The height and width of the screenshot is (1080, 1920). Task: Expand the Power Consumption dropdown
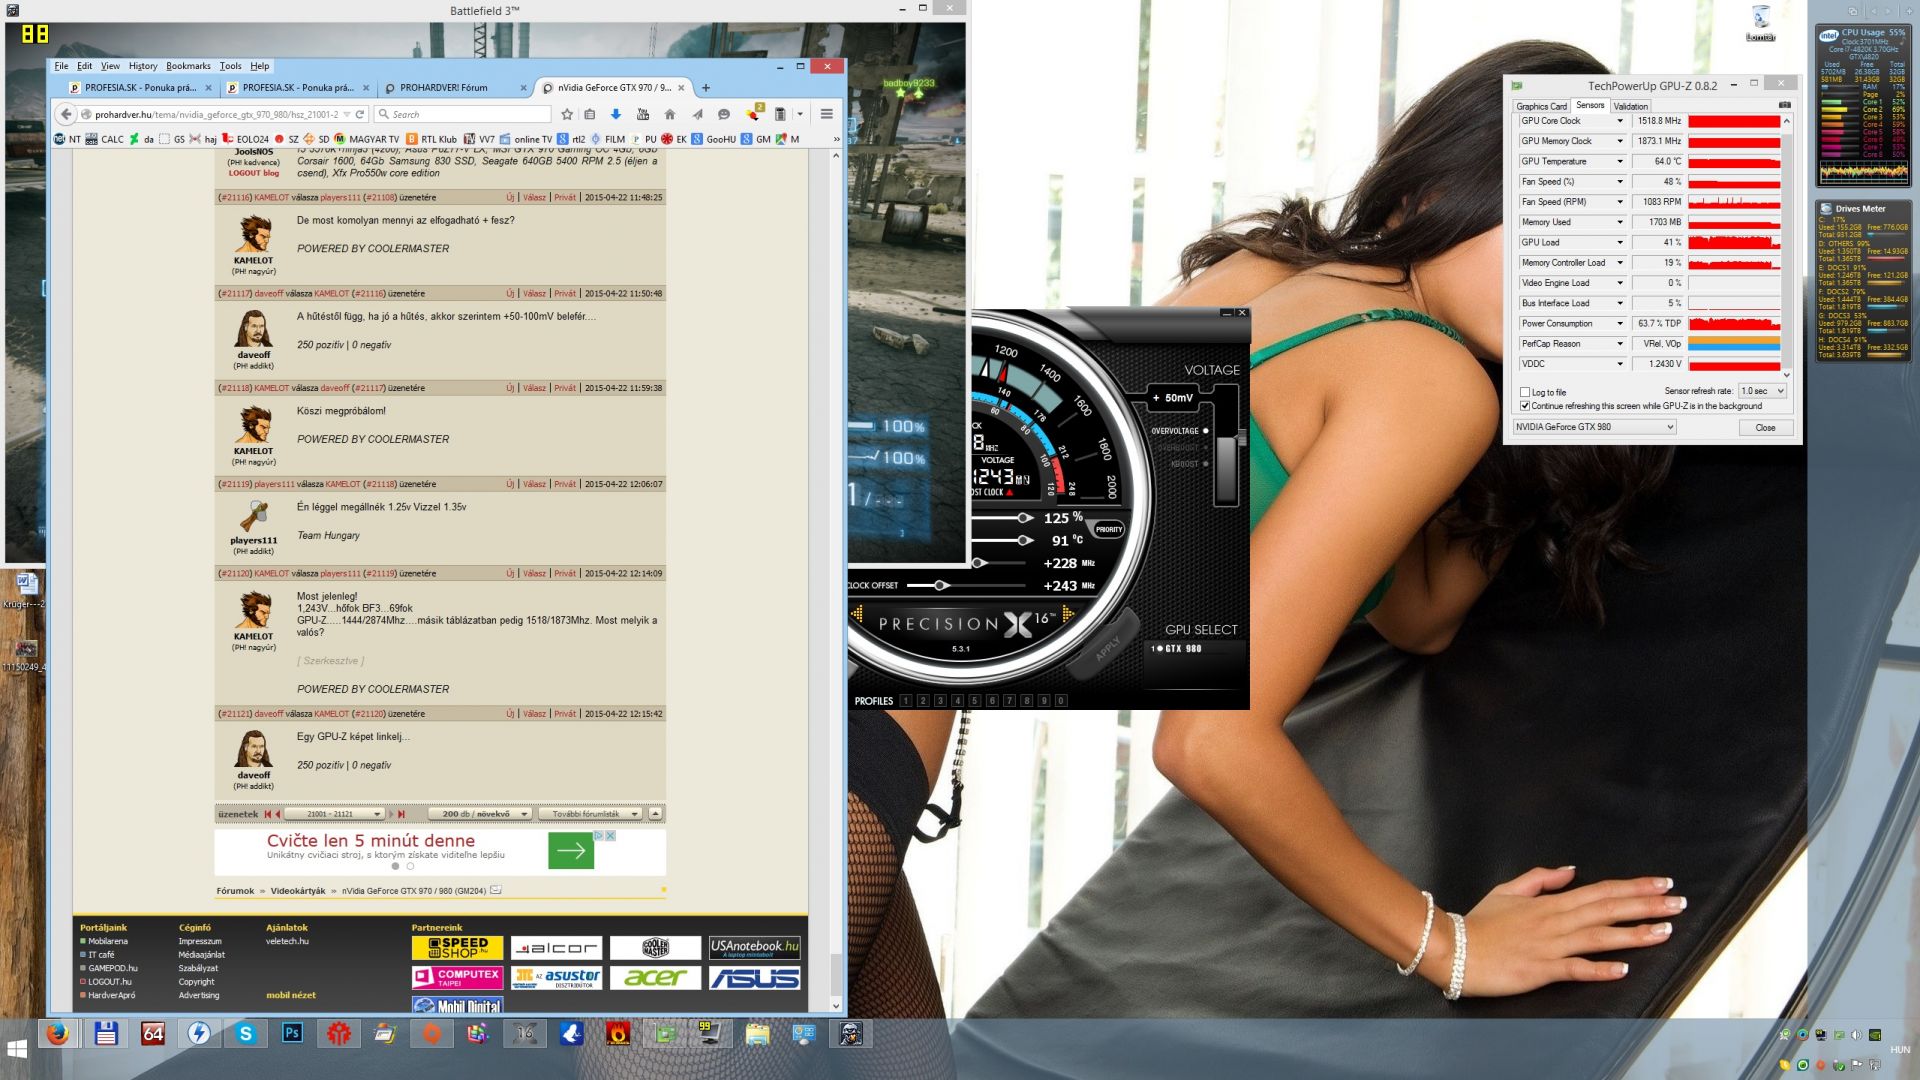coord(1620,323)
